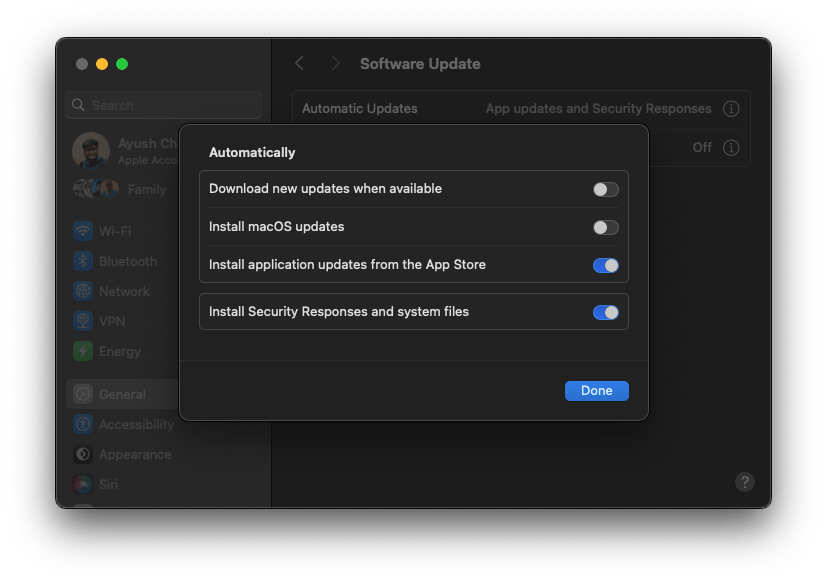
Task: Click the Search field in sidebar
Action: (x=164, y=105)
